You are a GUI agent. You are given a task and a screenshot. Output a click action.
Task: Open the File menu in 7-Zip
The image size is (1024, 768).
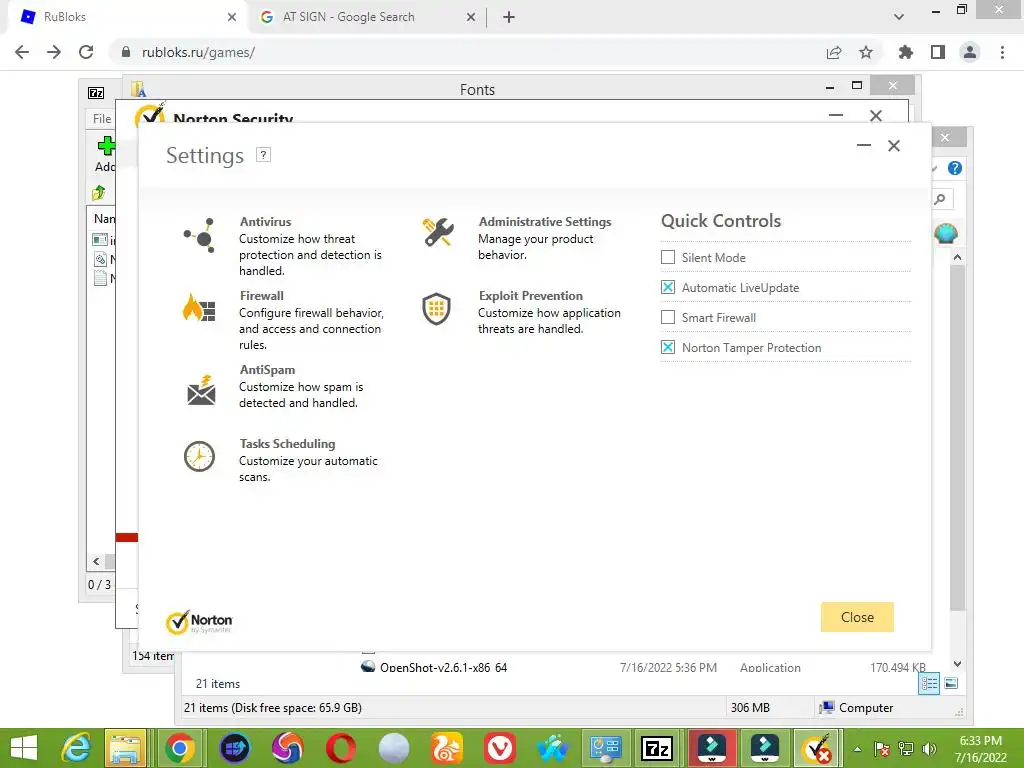pyautogui.click(x=102, y=119)
